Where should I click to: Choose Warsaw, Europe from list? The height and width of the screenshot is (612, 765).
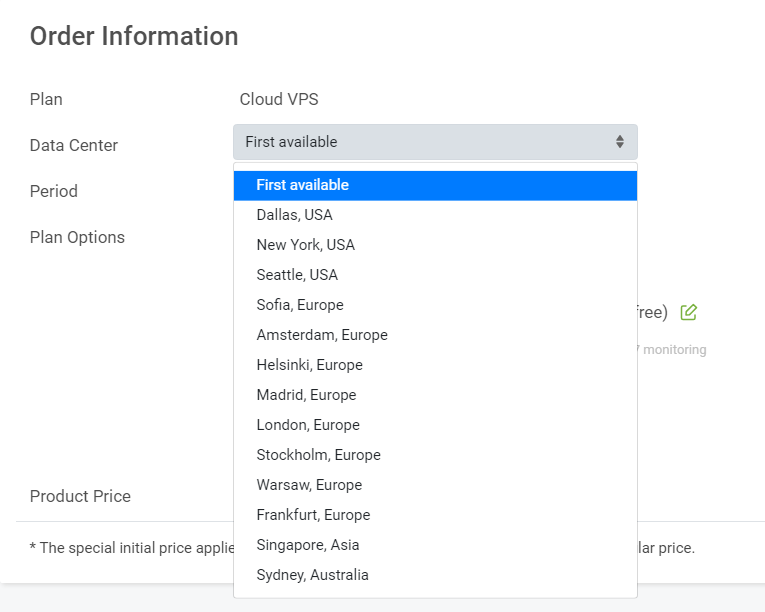[309, 485]
